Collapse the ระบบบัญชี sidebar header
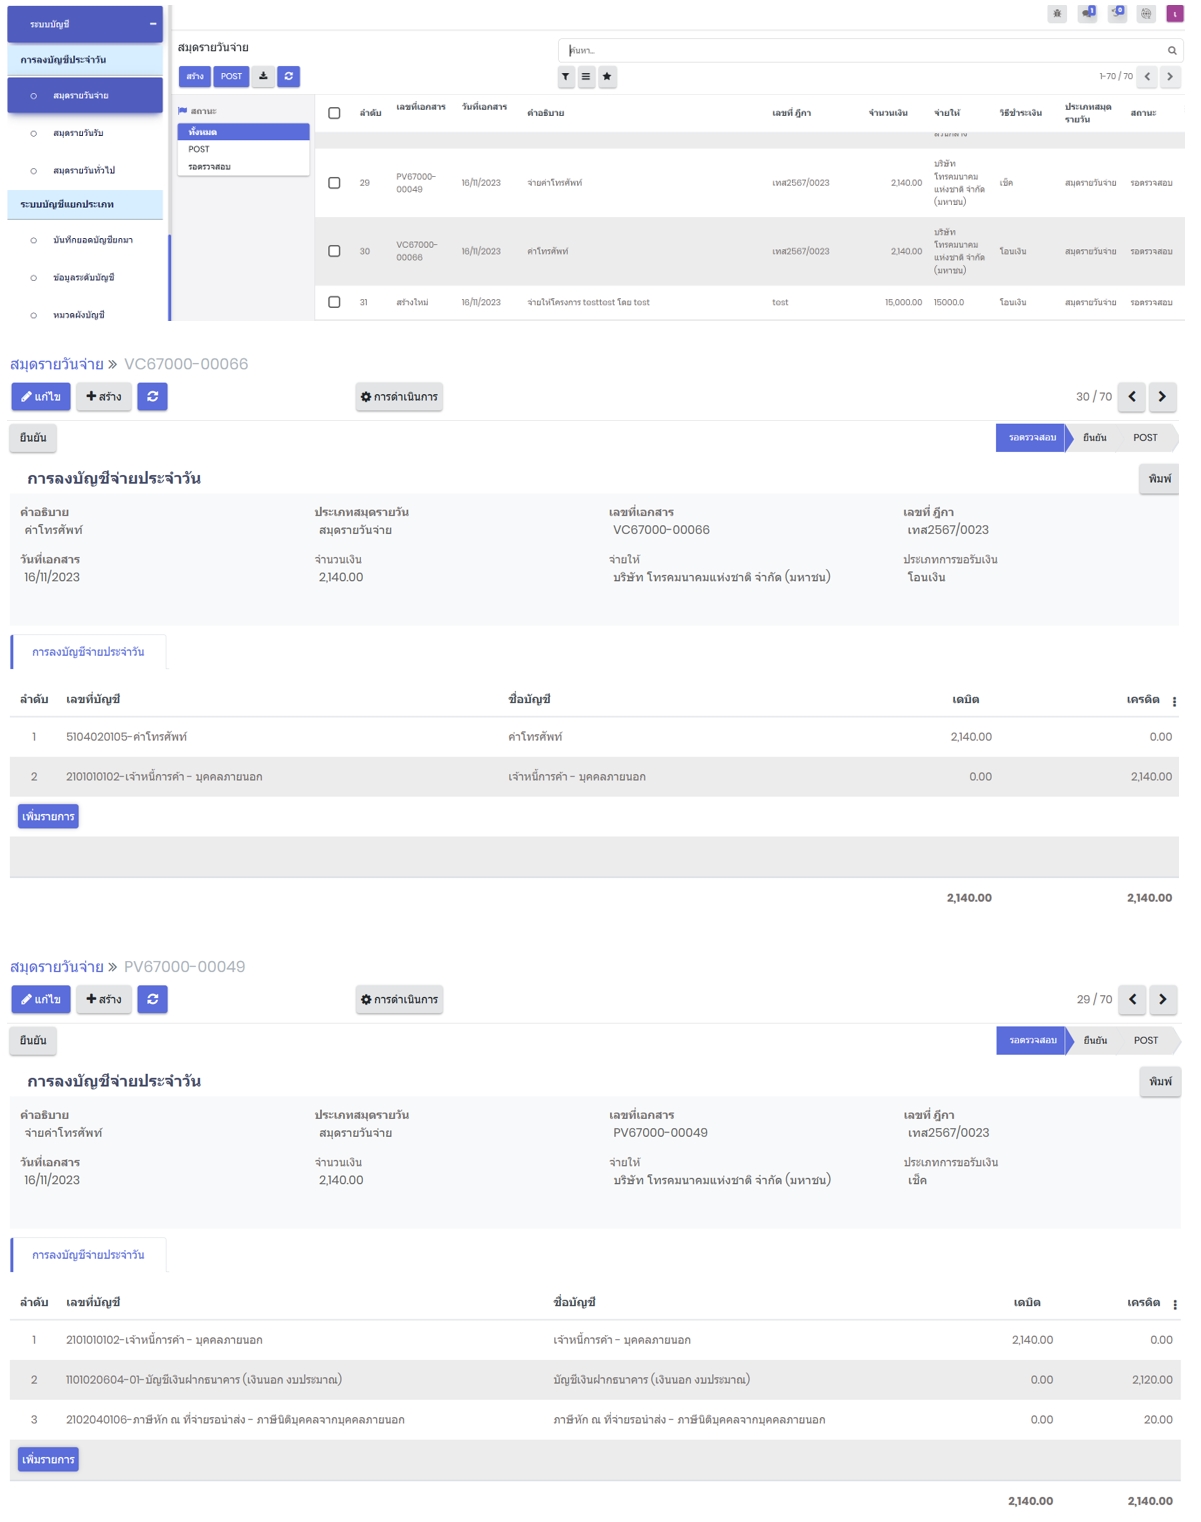1201x1522 pixels. 85,24
